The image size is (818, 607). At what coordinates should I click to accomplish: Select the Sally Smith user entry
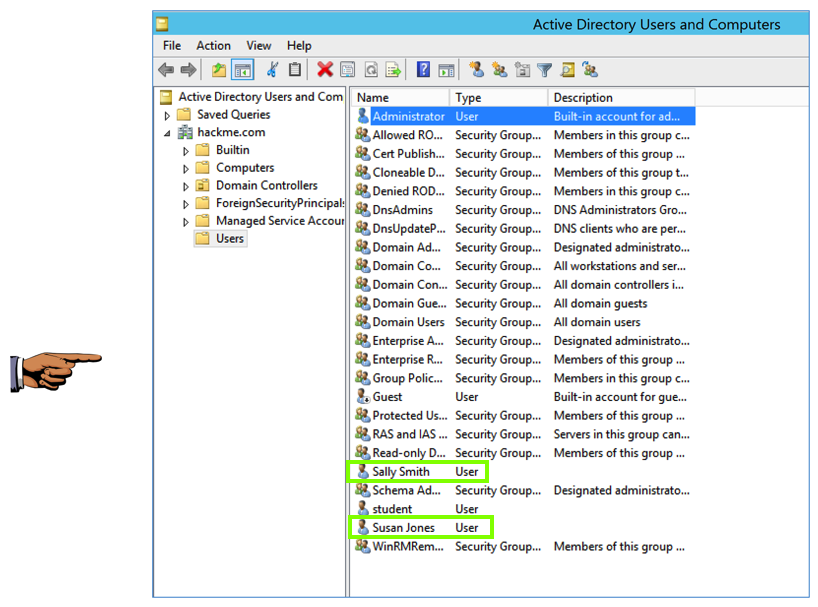(x=401, y=472)
